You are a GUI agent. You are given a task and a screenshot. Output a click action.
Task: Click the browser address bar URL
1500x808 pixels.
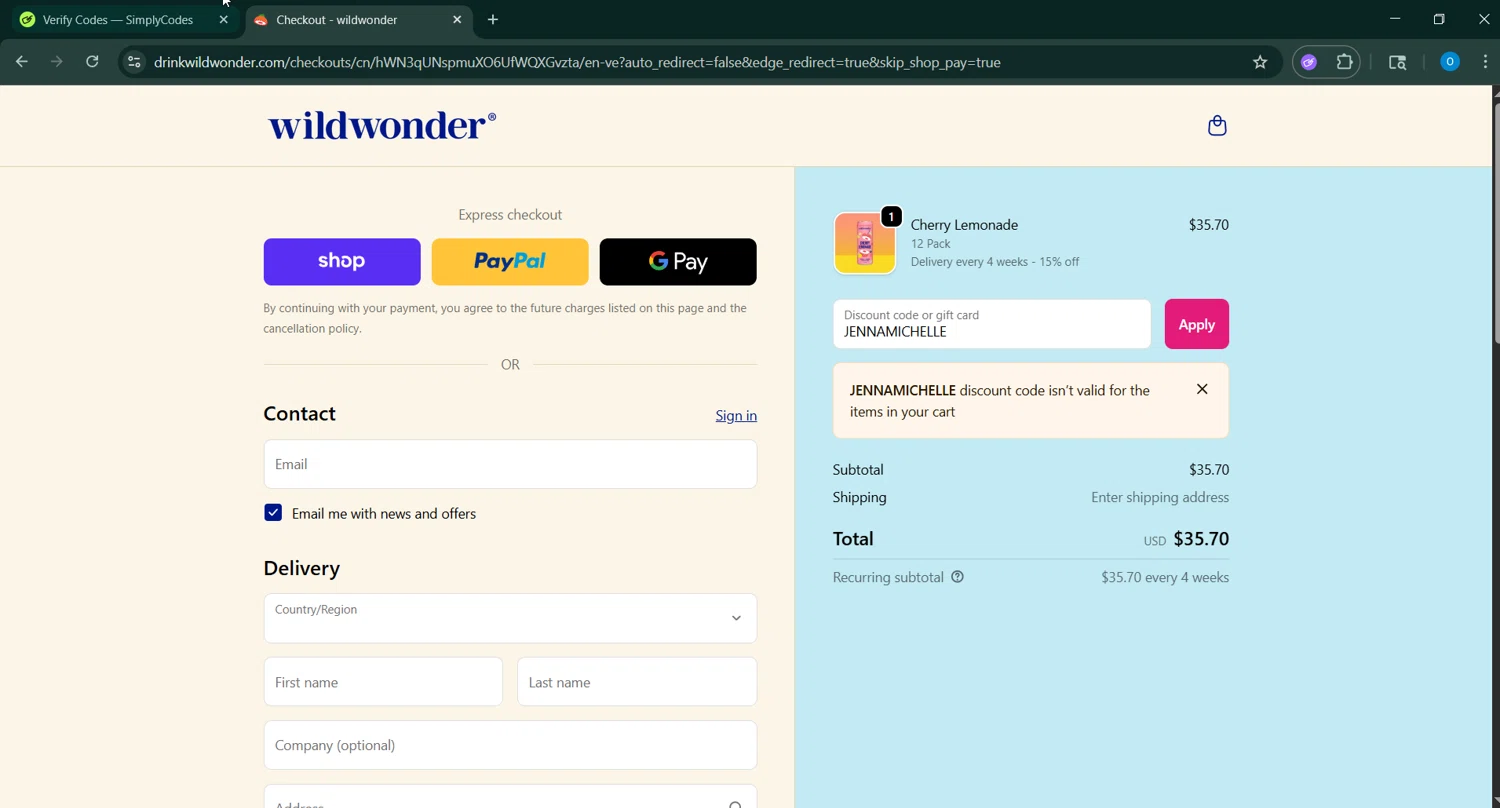coord(577,62)
